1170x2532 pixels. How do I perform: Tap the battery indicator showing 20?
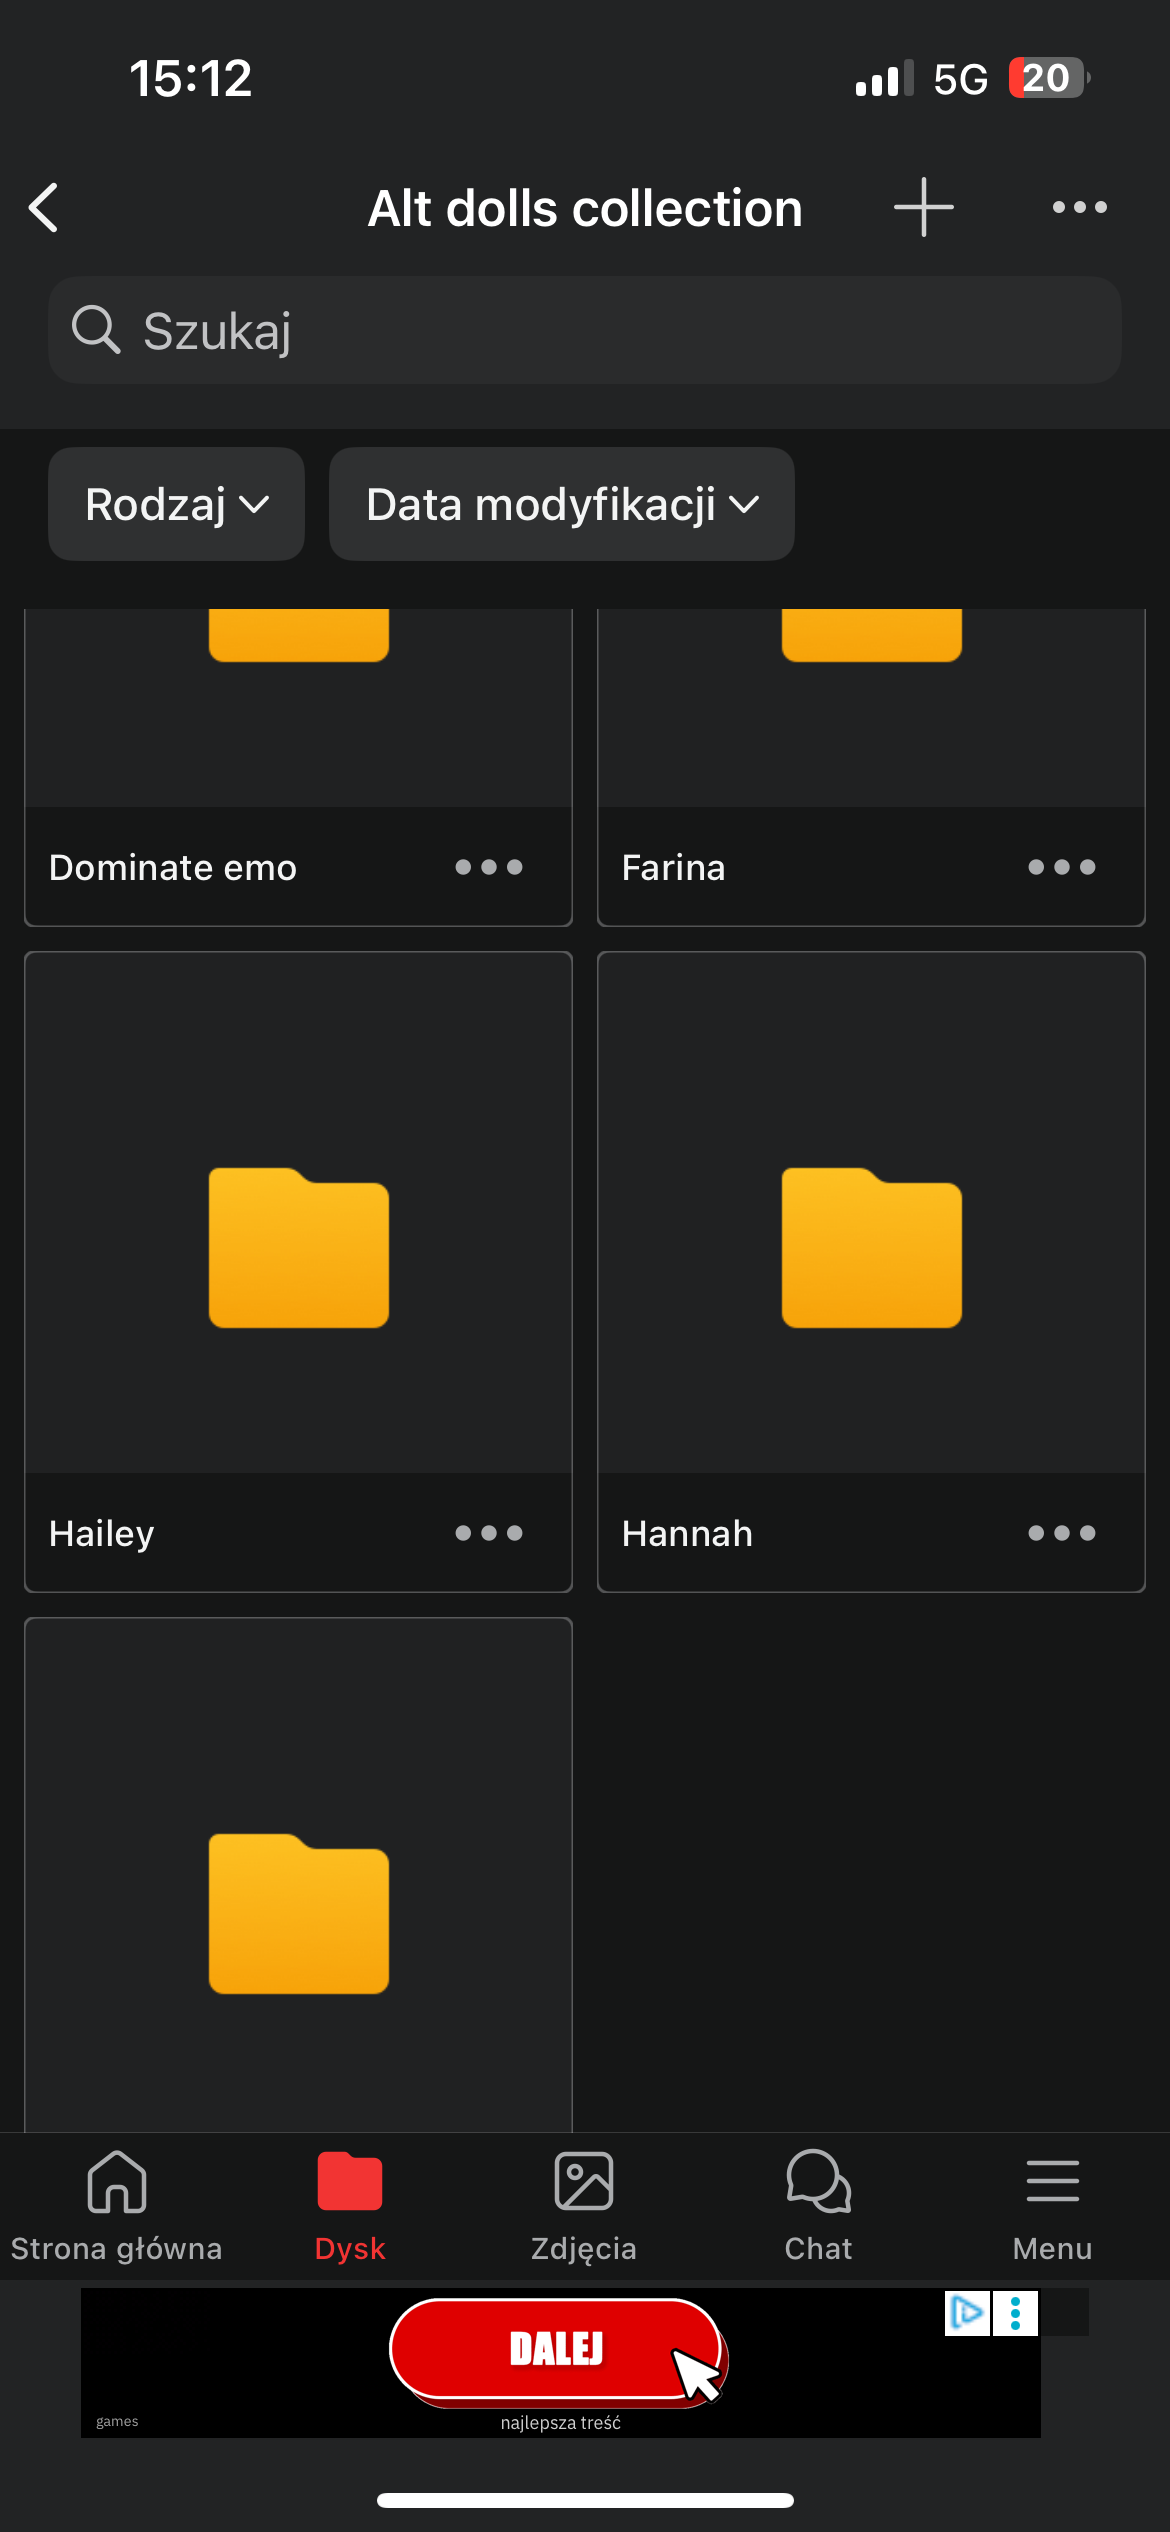(1048, 78)
